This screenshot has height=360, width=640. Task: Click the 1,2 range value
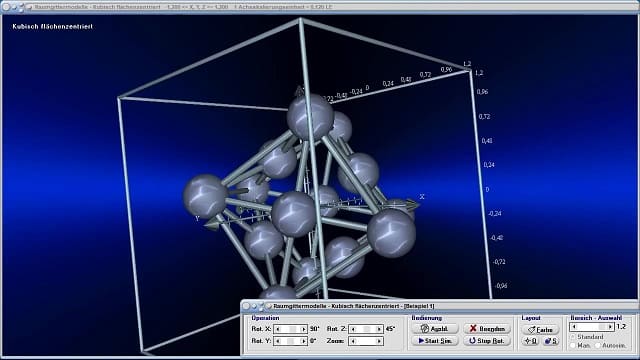(x=621, y=327)
